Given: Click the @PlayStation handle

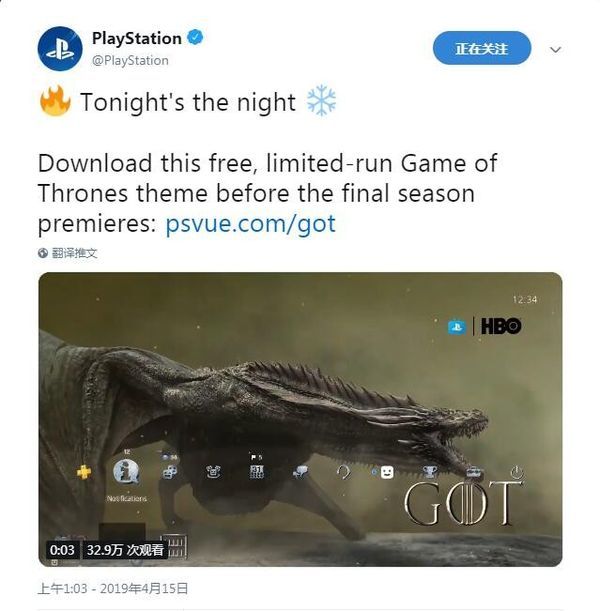Looking at the screenshot, I should [130, 60].
